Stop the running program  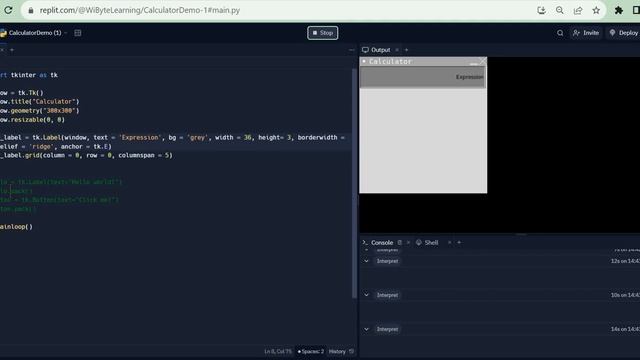click(x=322, y=33)
